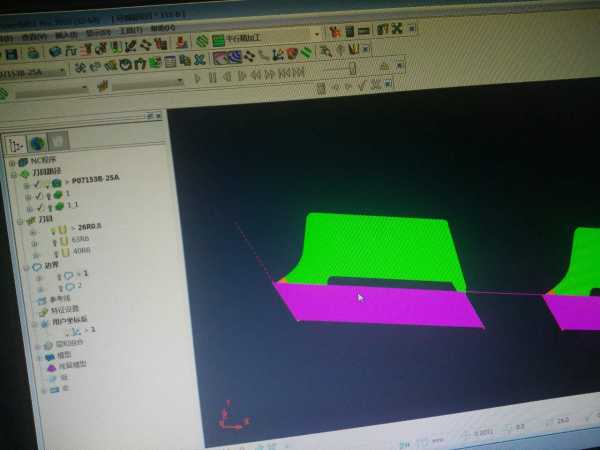Click the orange icon right of the strategy dropdown
Viewport: 600px width, 450px height.
(335, 33)
